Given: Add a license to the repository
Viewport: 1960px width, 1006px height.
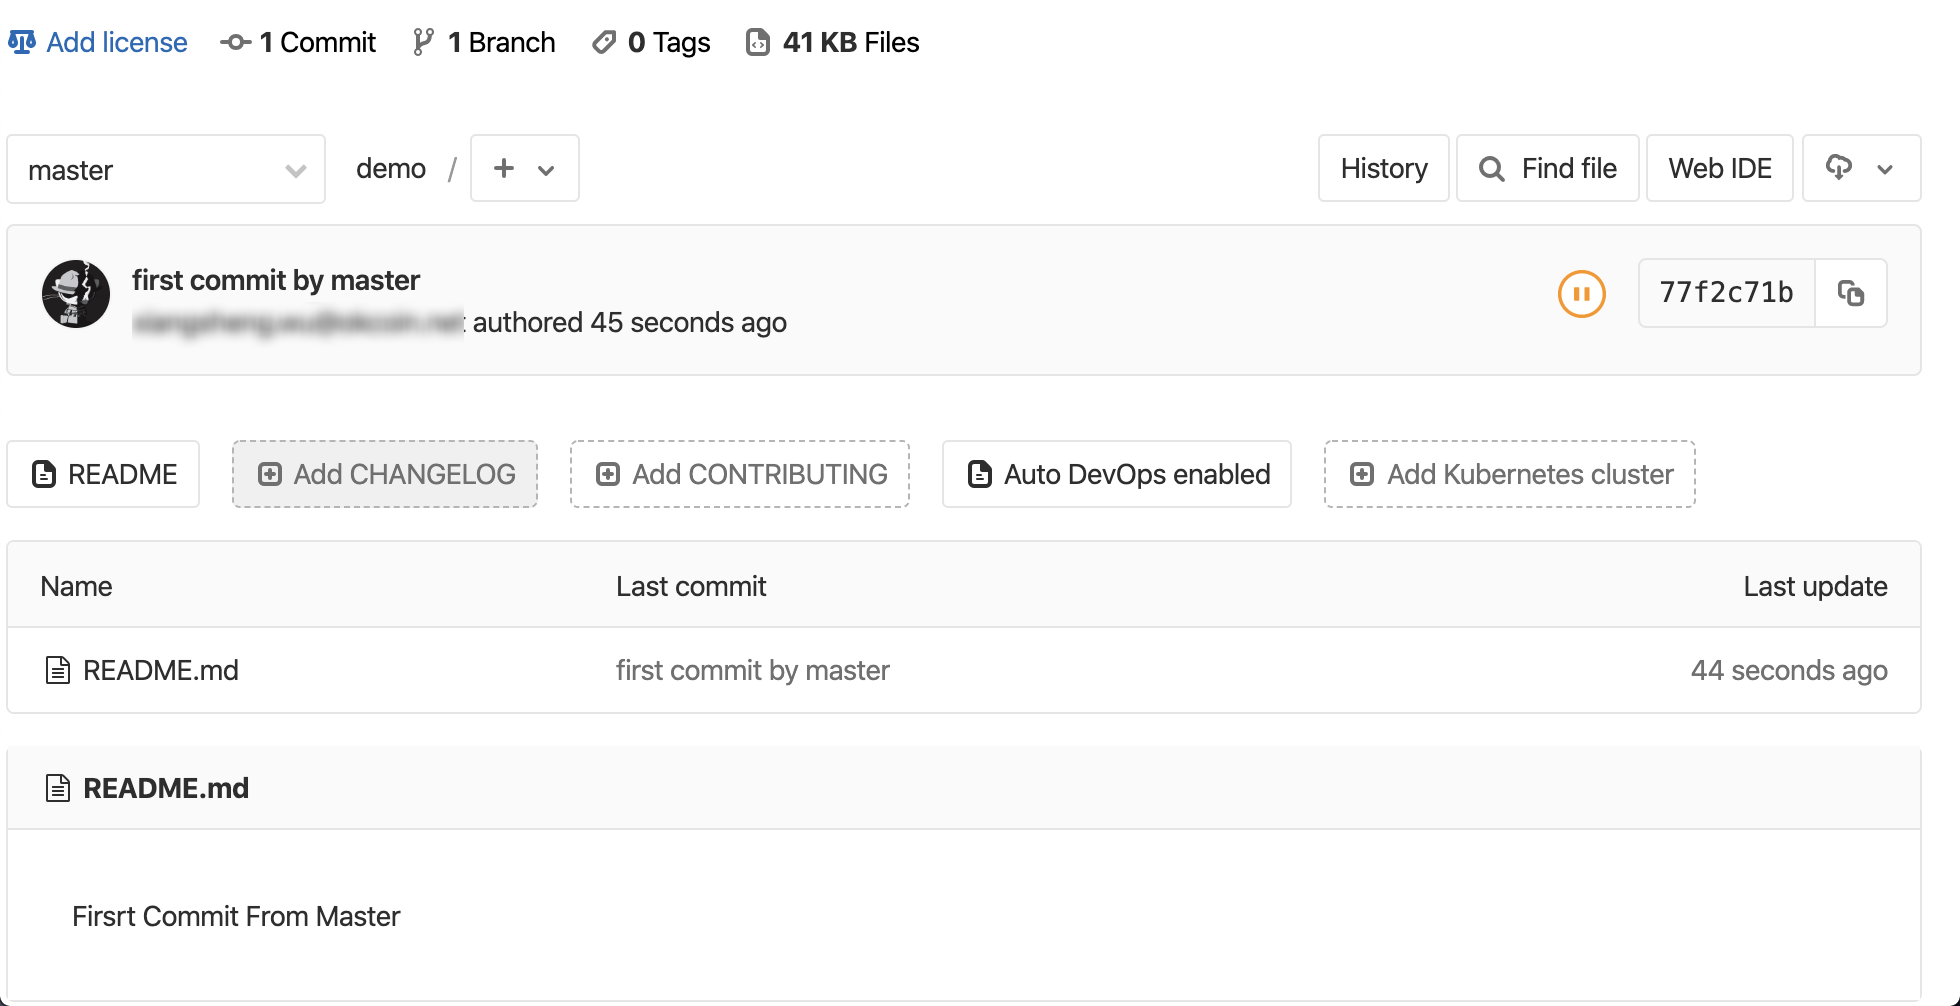Looking at the screenshot, I should coord(115,42).
